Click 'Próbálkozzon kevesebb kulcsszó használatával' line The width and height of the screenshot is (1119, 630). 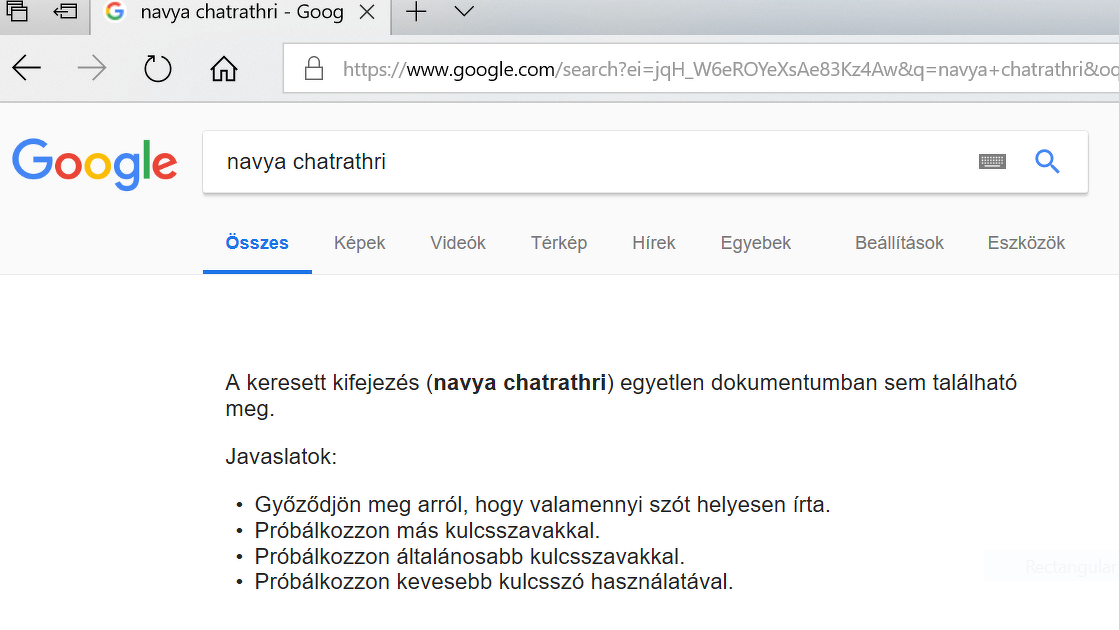494,581
